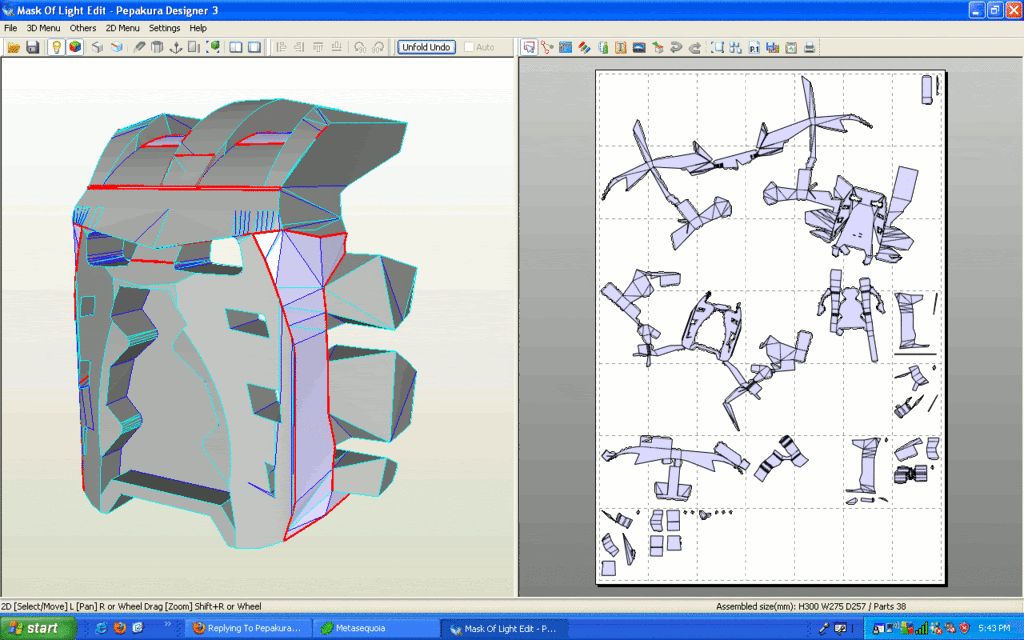The image size is (1024, 640).
Task: Click the rotate 90 counter-clockwise icon
Action: pyautogui.click(x=359, y=47)
